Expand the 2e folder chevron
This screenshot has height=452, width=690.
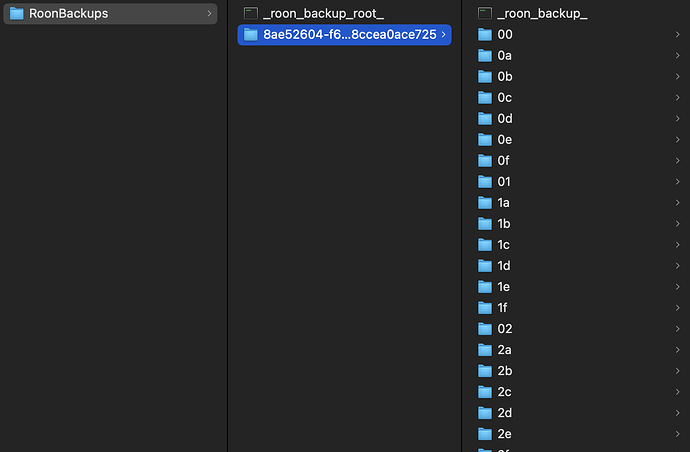pos(678,434)
